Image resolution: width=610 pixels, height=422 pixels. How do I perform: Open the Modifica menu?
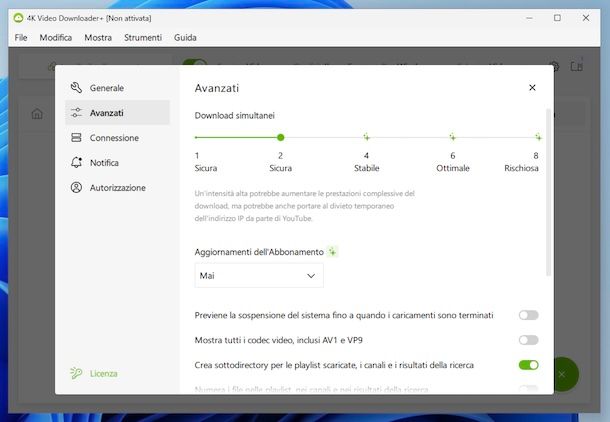click(56, 38)
